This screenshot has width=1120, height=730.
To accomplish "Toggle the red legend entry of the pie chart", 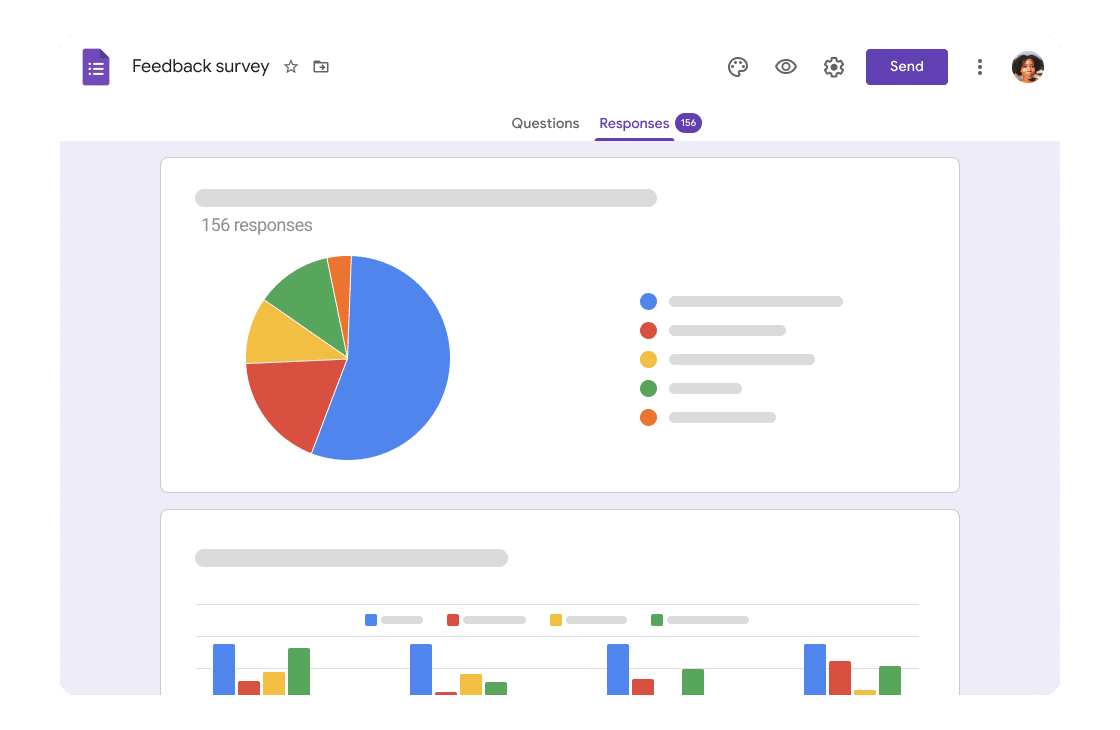I will tap(648, 330).
